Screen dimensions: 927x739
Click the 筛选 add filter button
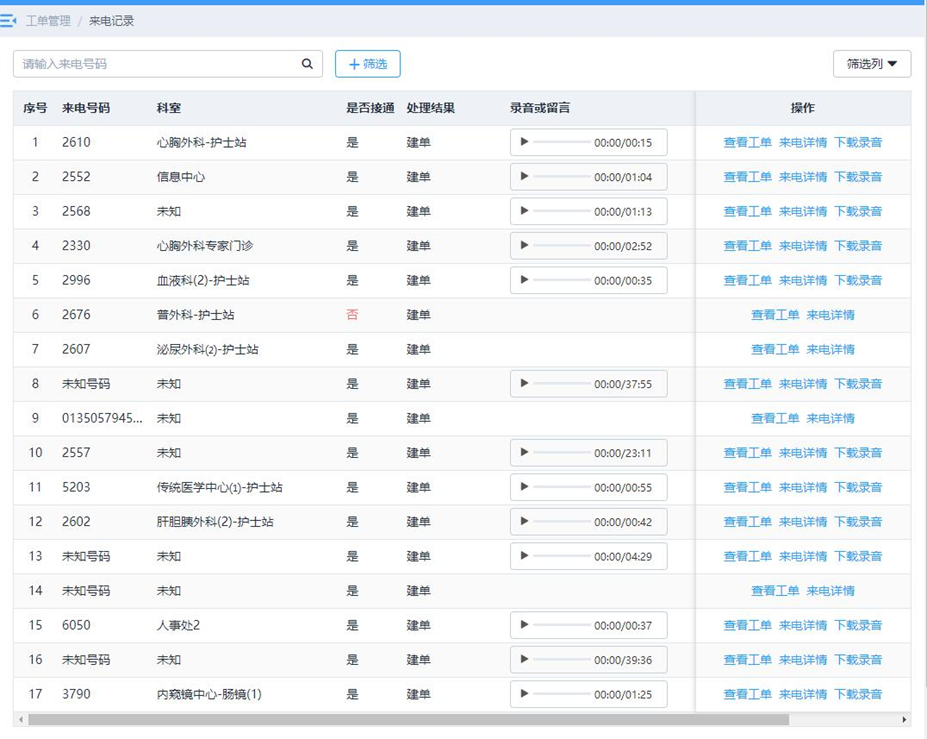click(368, 64)
